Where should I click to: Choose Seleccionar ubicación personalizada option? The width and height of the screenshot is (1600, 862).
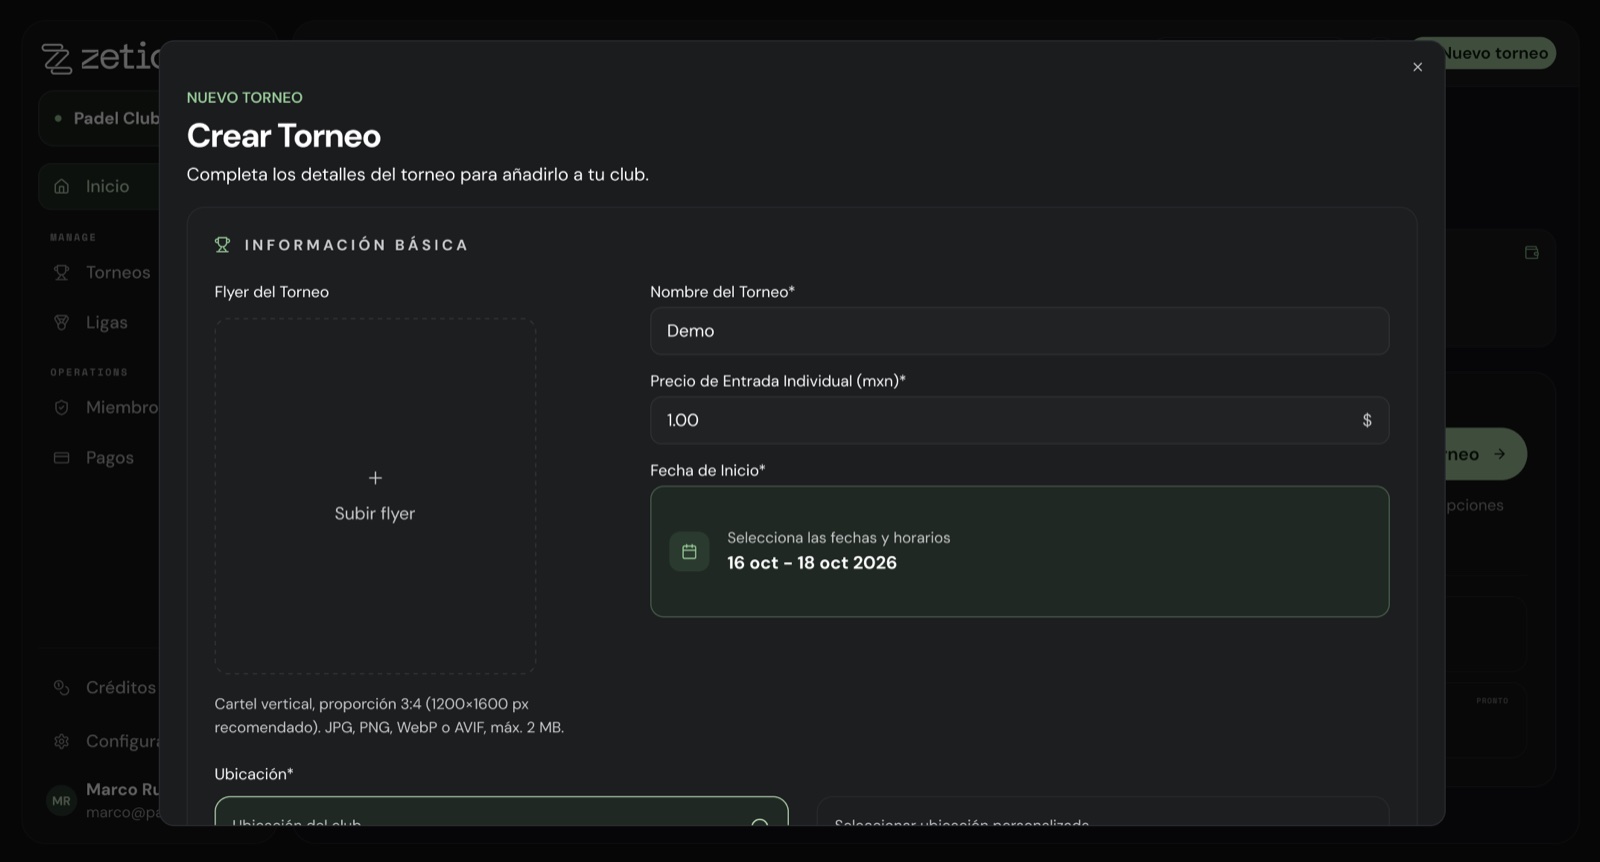point(1103,811)
